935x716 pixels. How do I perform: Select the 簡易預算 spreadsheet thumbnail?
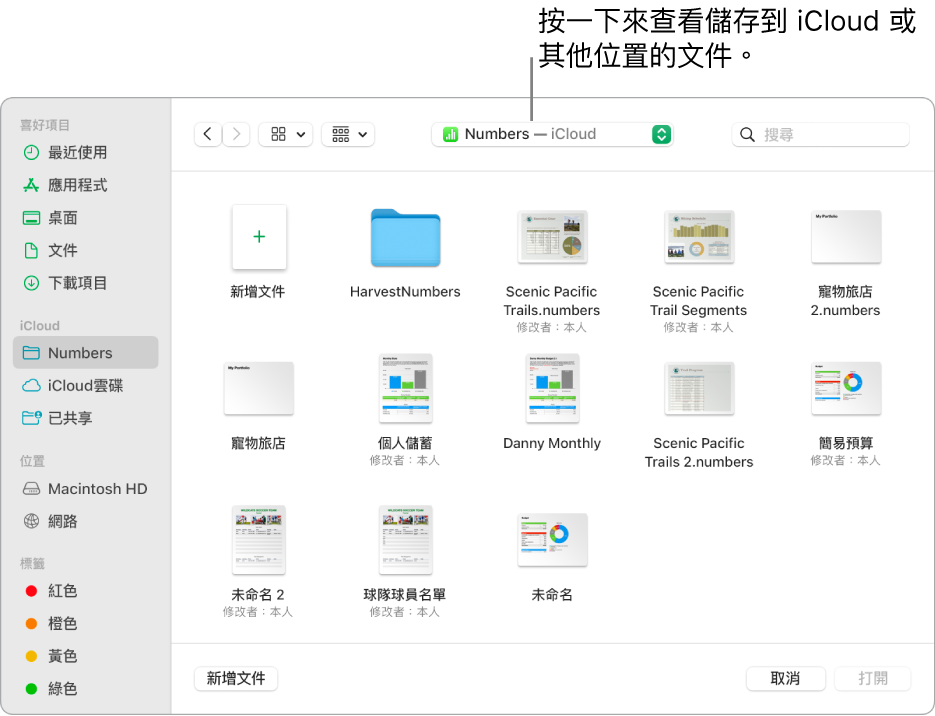pos(845,388)
